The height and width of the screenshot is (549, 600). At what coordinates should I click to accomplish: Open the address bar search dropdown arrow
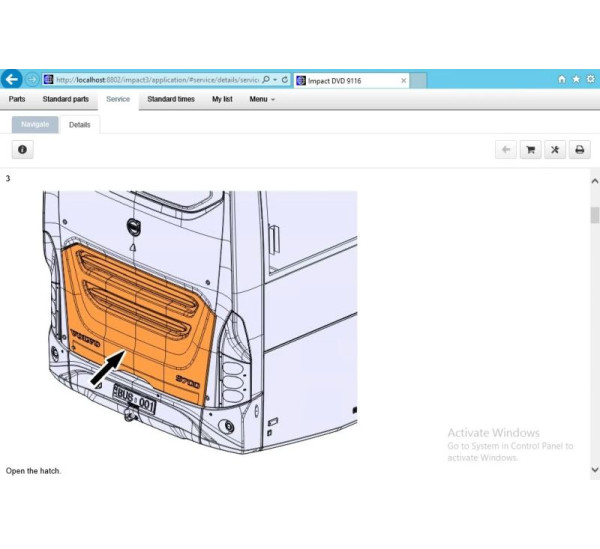point(275,80)
